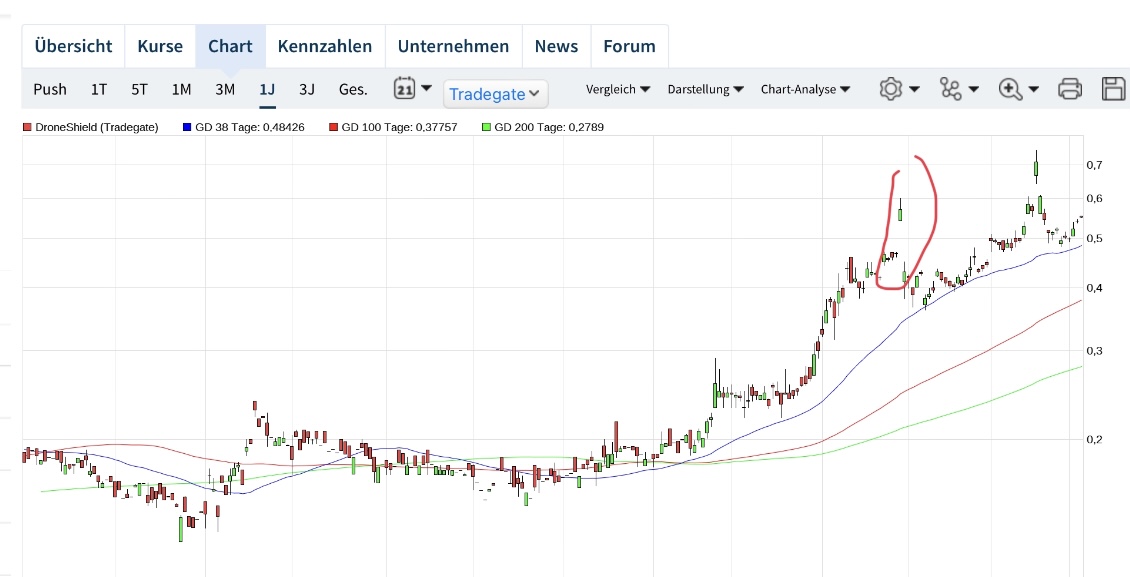
Task: Open the Chart-Analyse dropdown
Action: (x=805, y=89)
